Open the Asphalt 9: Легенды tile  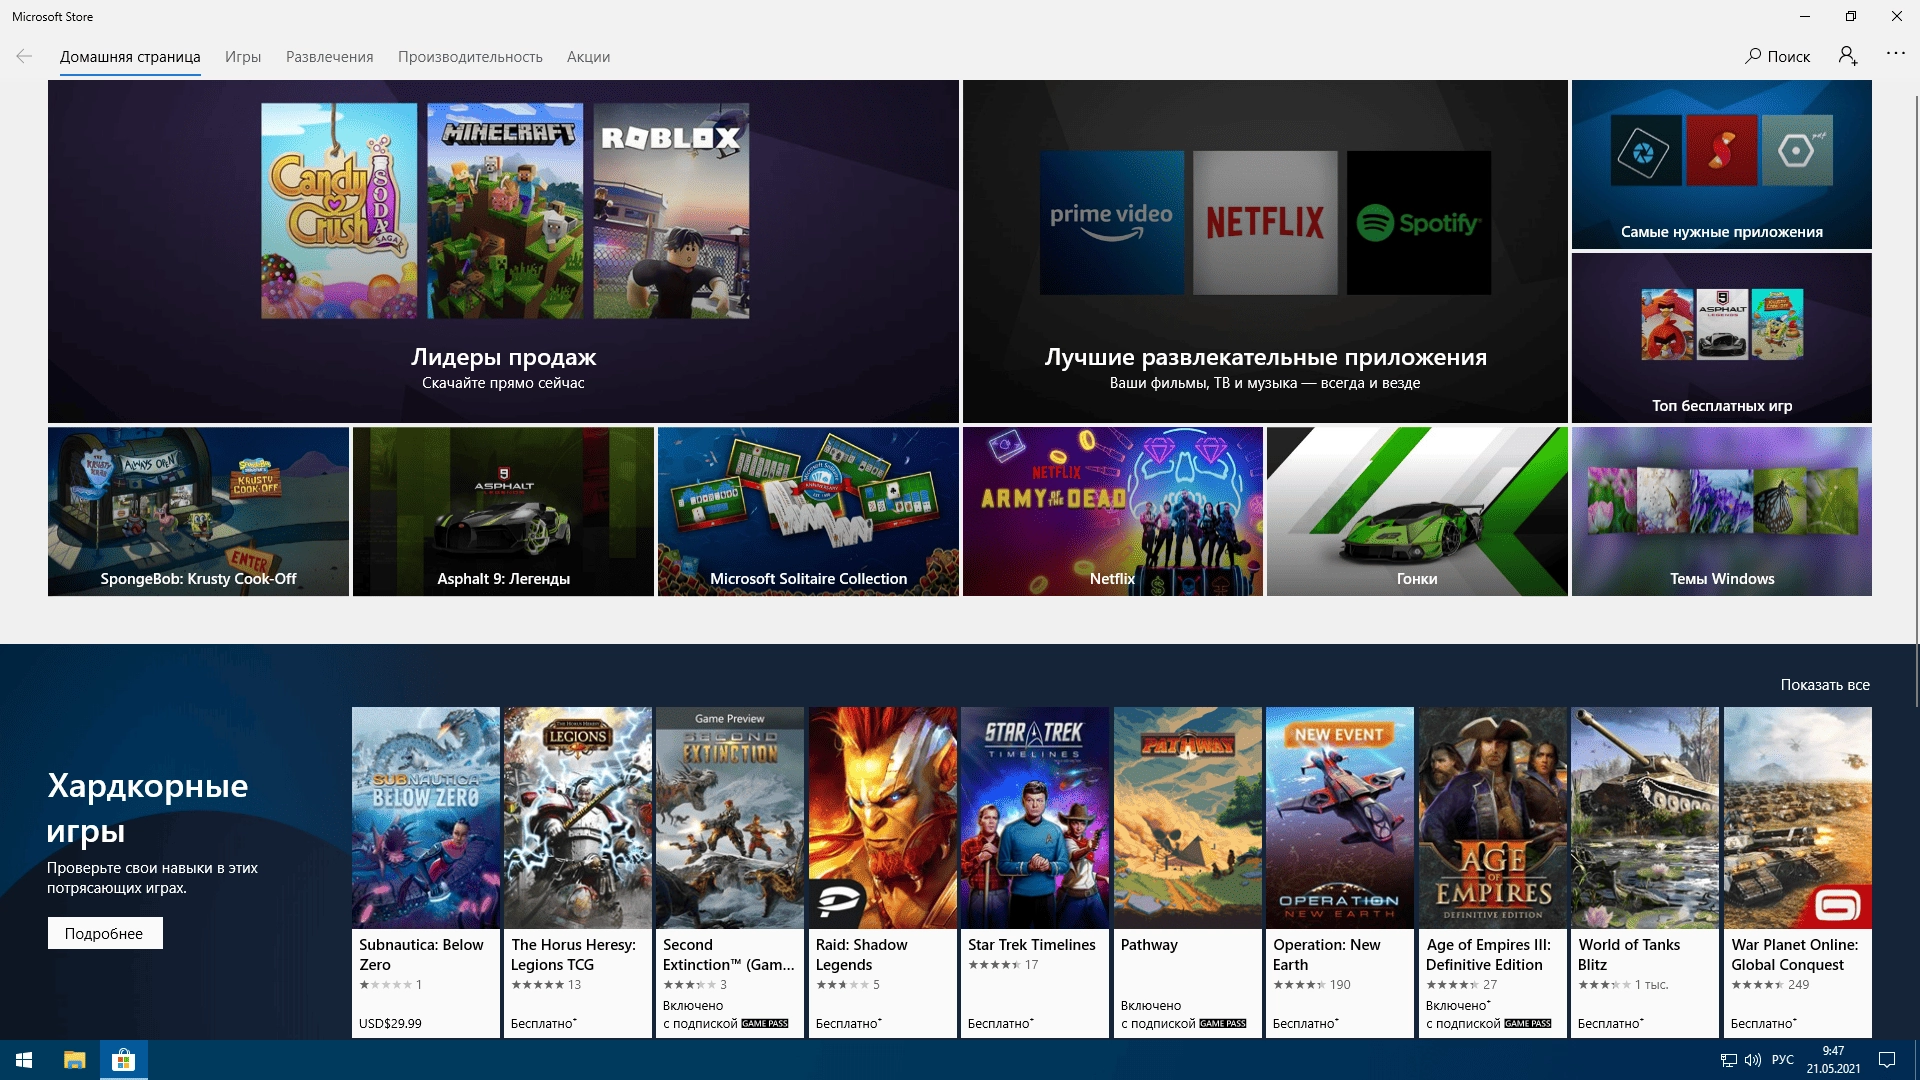tap(503, 511)
